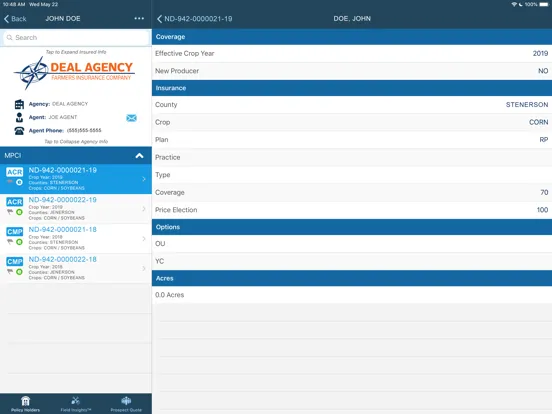Select the Practice row
Viewport: 552px width, 414px height.
352,157
